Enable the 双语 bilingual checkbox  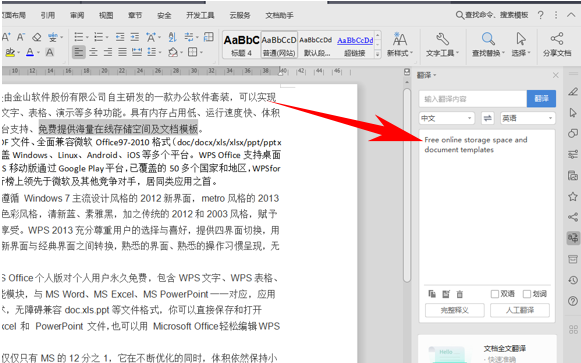(495, 294)
